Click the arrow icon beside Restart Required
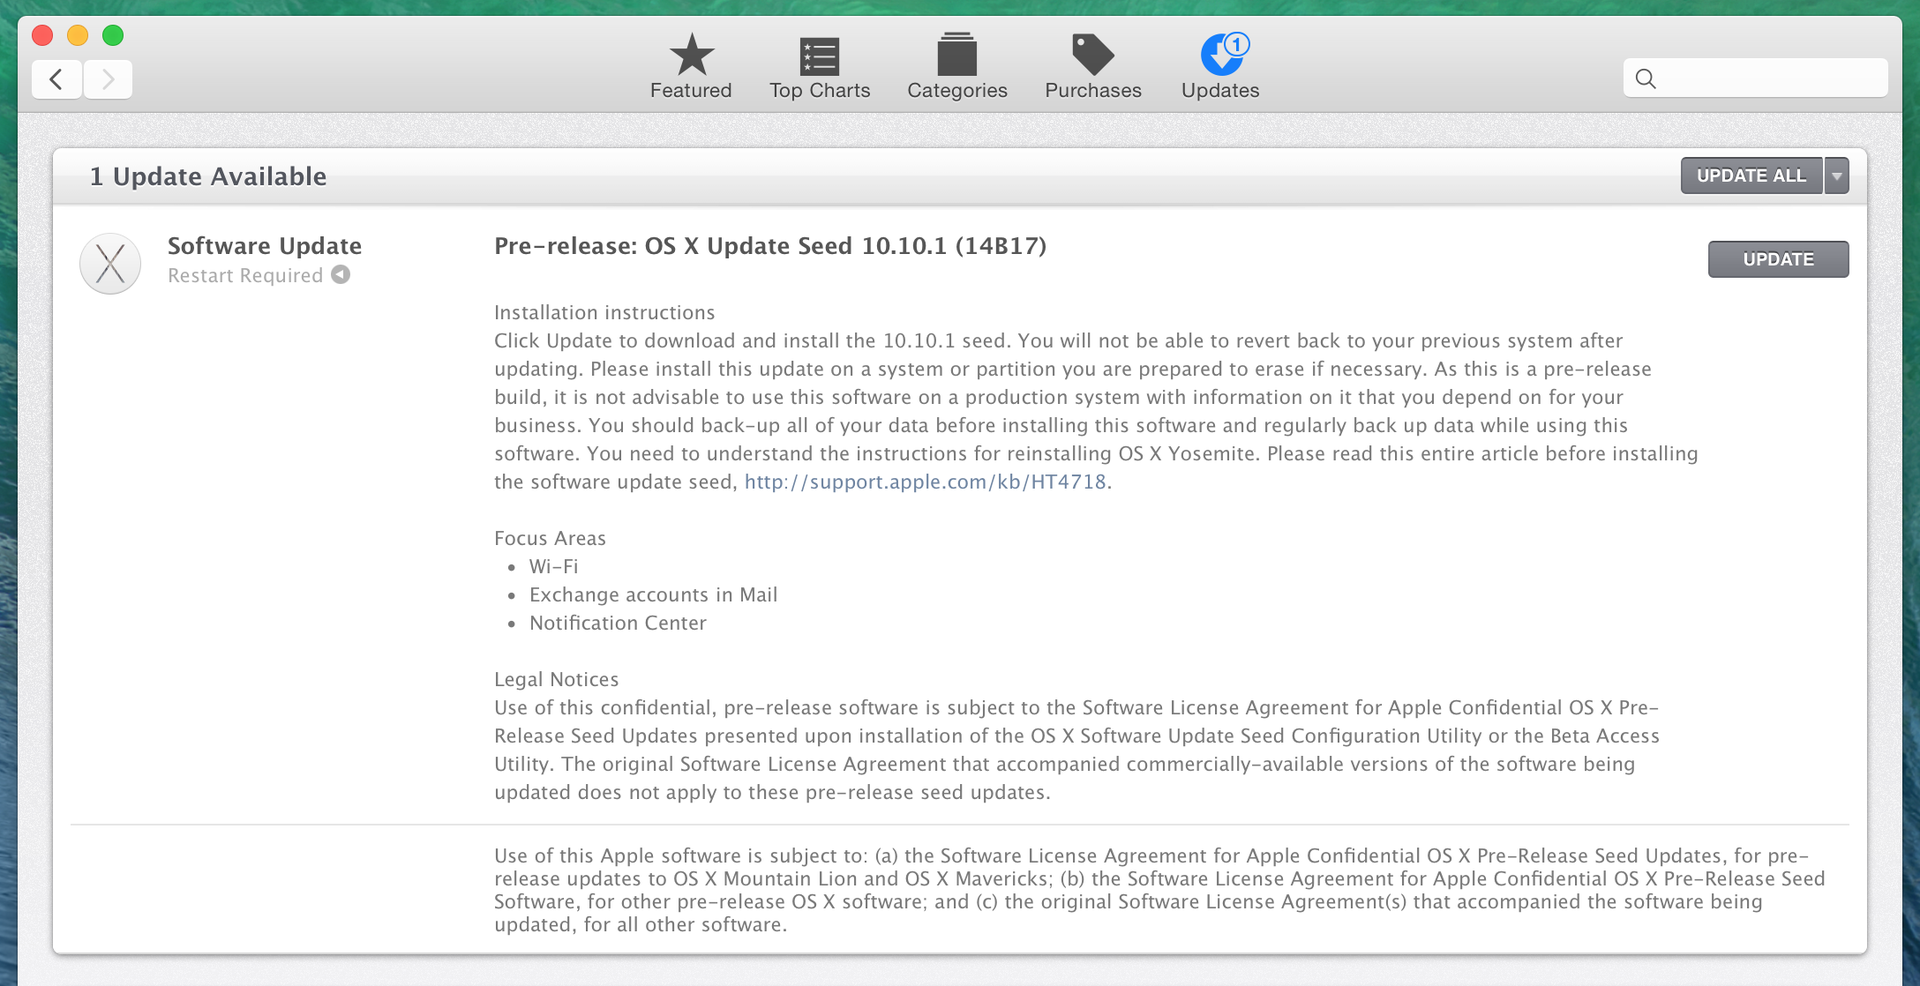The image size is (1920, 986). click(341, 274)
